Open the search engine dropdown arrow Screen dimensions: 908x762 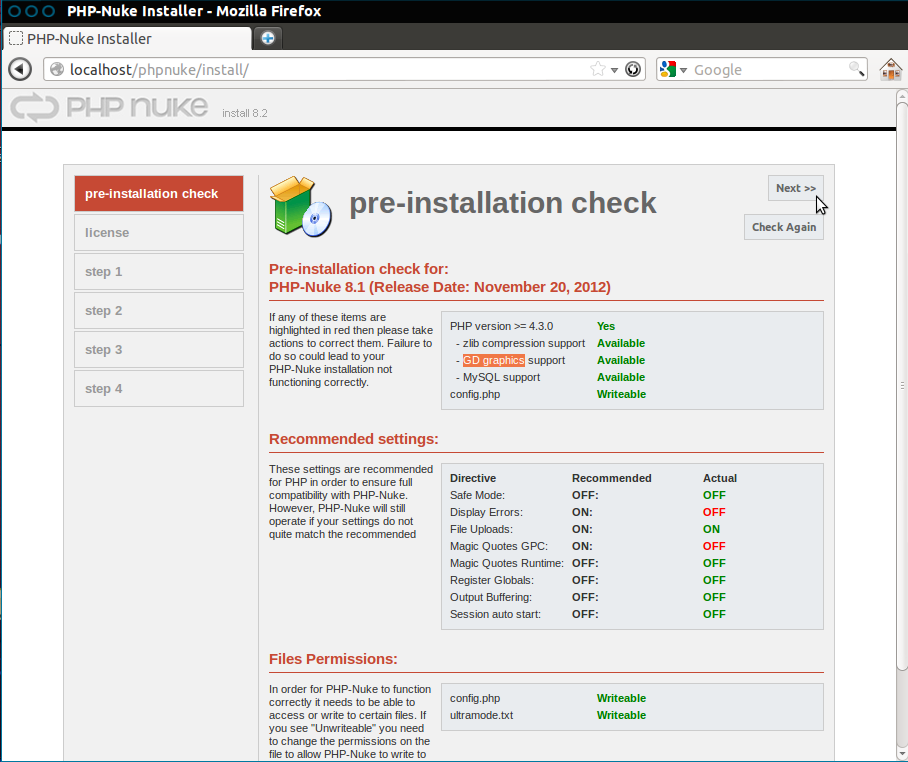(x=683, y=70)
